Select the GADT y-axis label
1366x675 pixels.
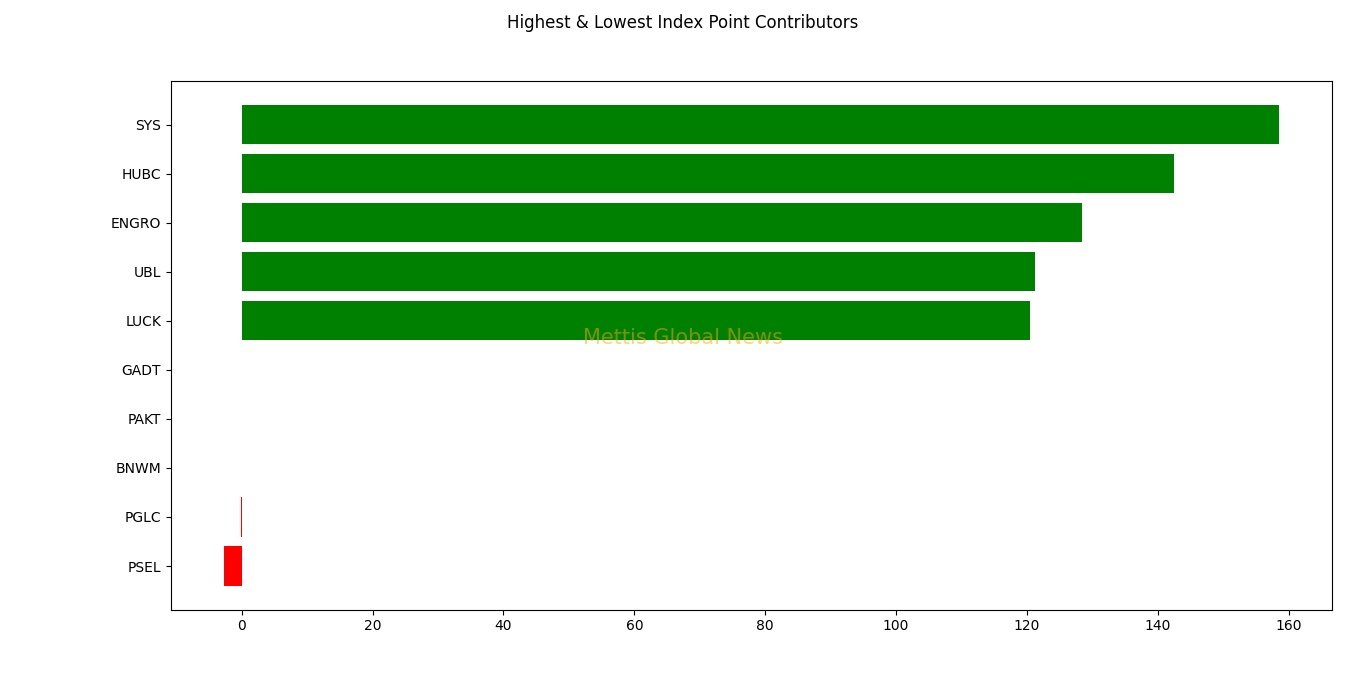[x=141, y=370]
